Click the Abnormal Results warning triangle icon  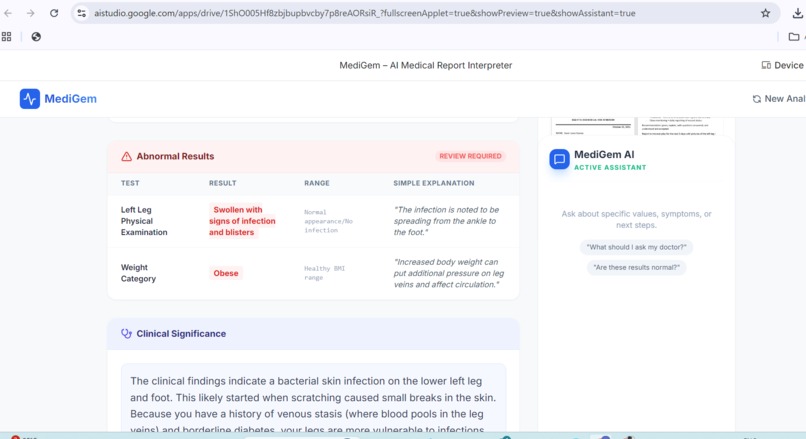coord(126,156)
